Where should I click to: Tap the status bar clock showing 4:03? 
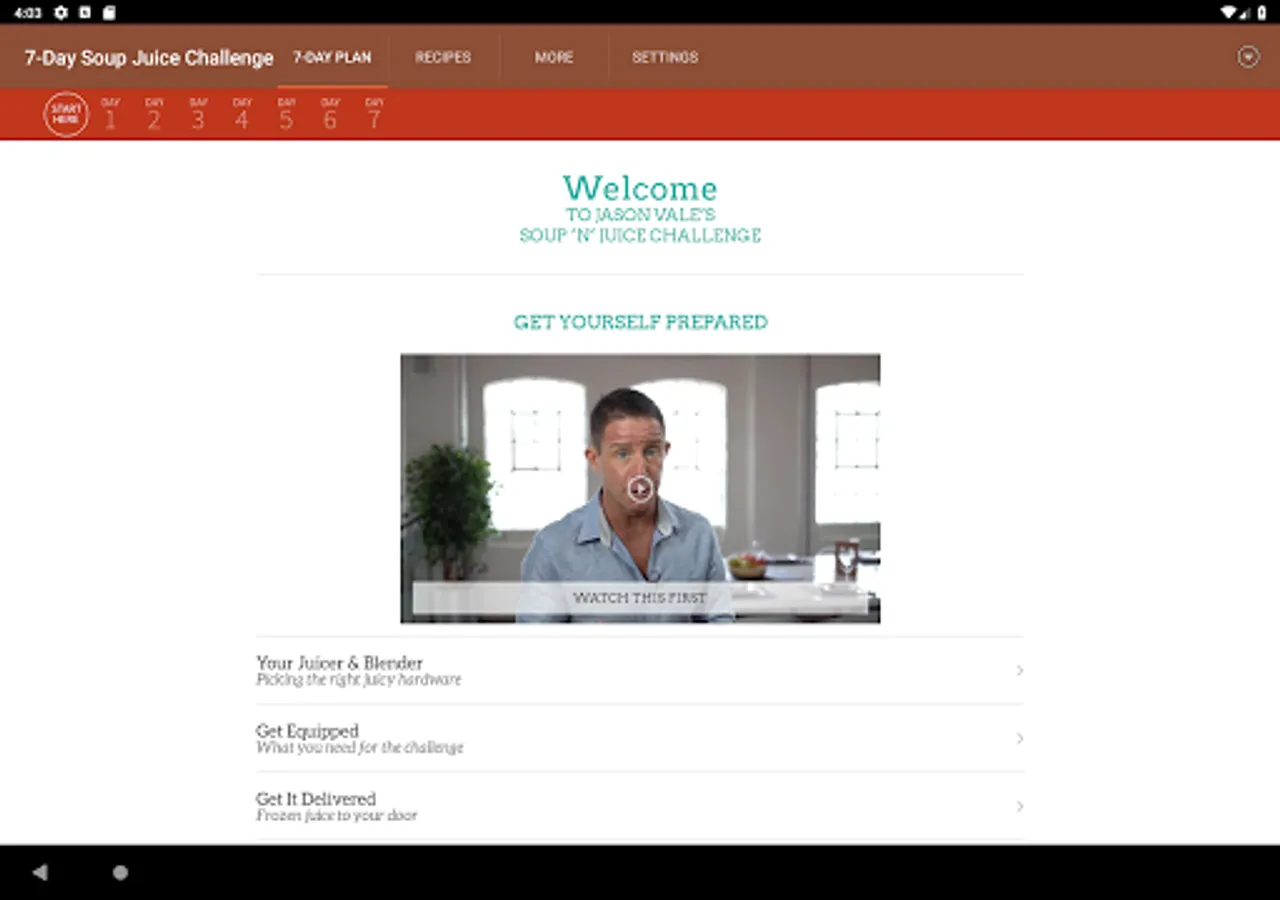[x=27, y=13]
